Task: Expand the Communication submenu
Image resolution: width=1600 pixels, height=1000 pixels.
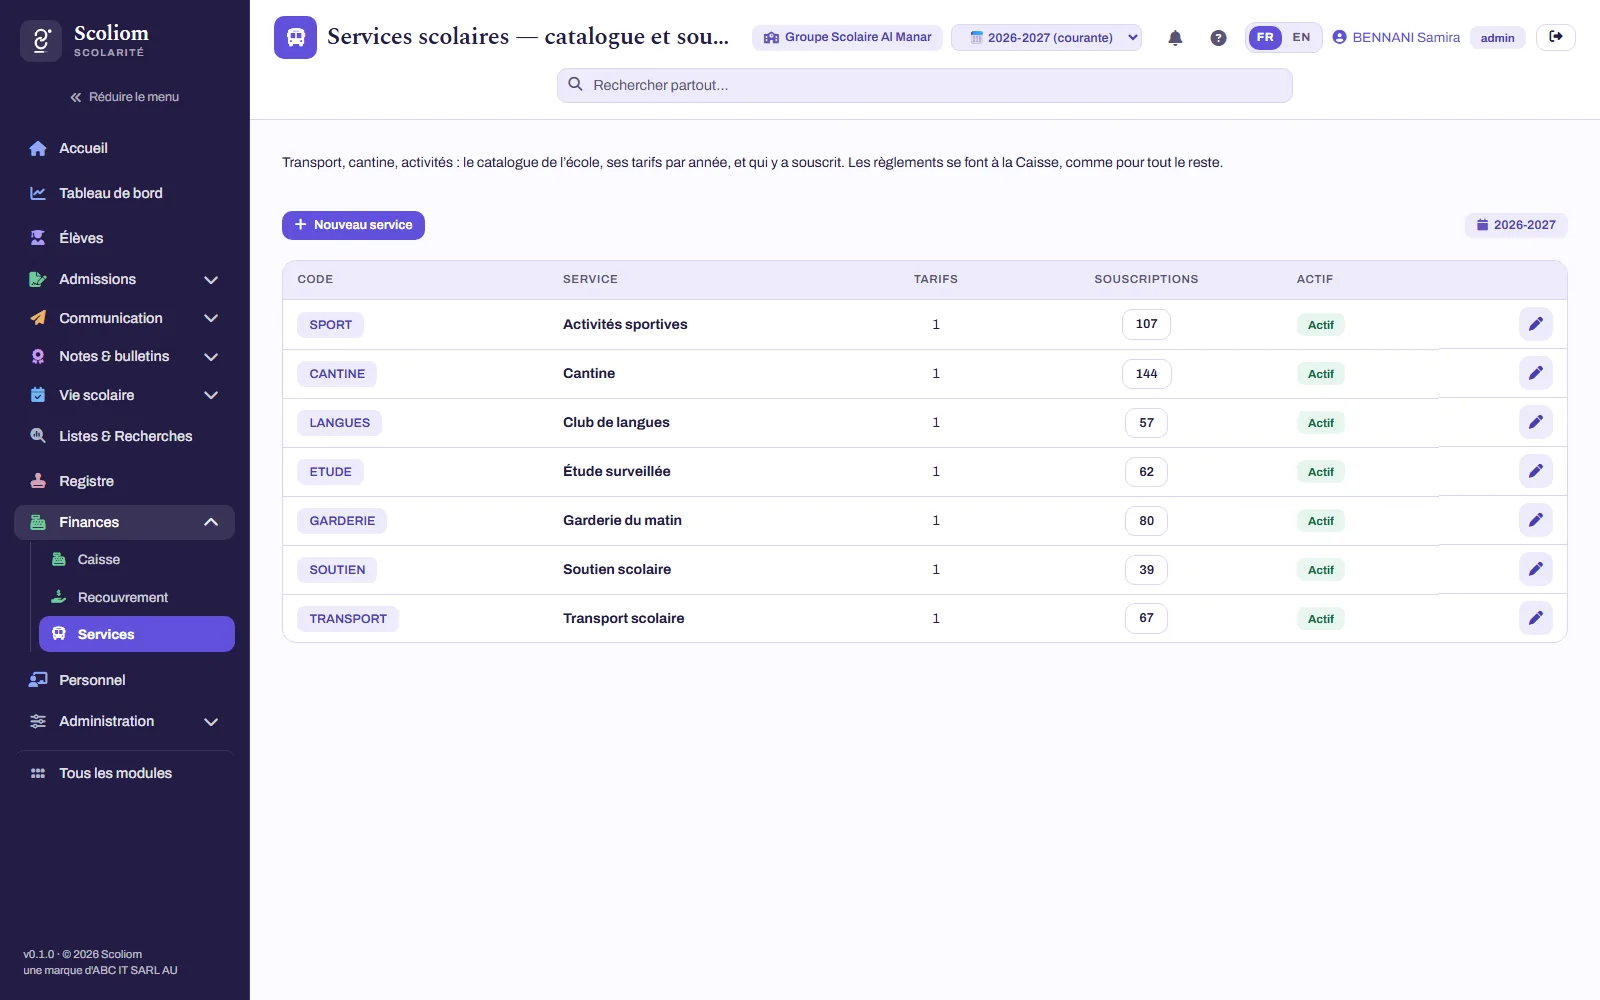Action: pos(125,318)
